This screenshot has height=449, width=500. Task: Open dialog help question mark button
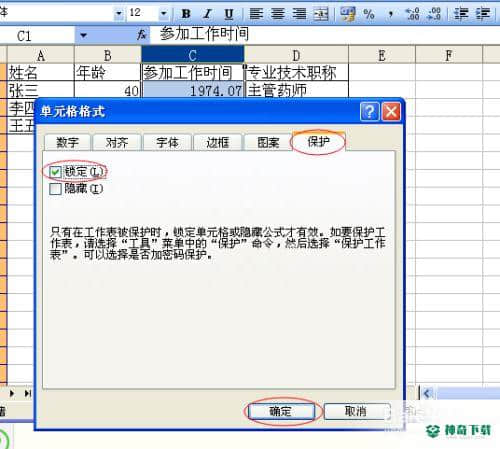[369, 111]
